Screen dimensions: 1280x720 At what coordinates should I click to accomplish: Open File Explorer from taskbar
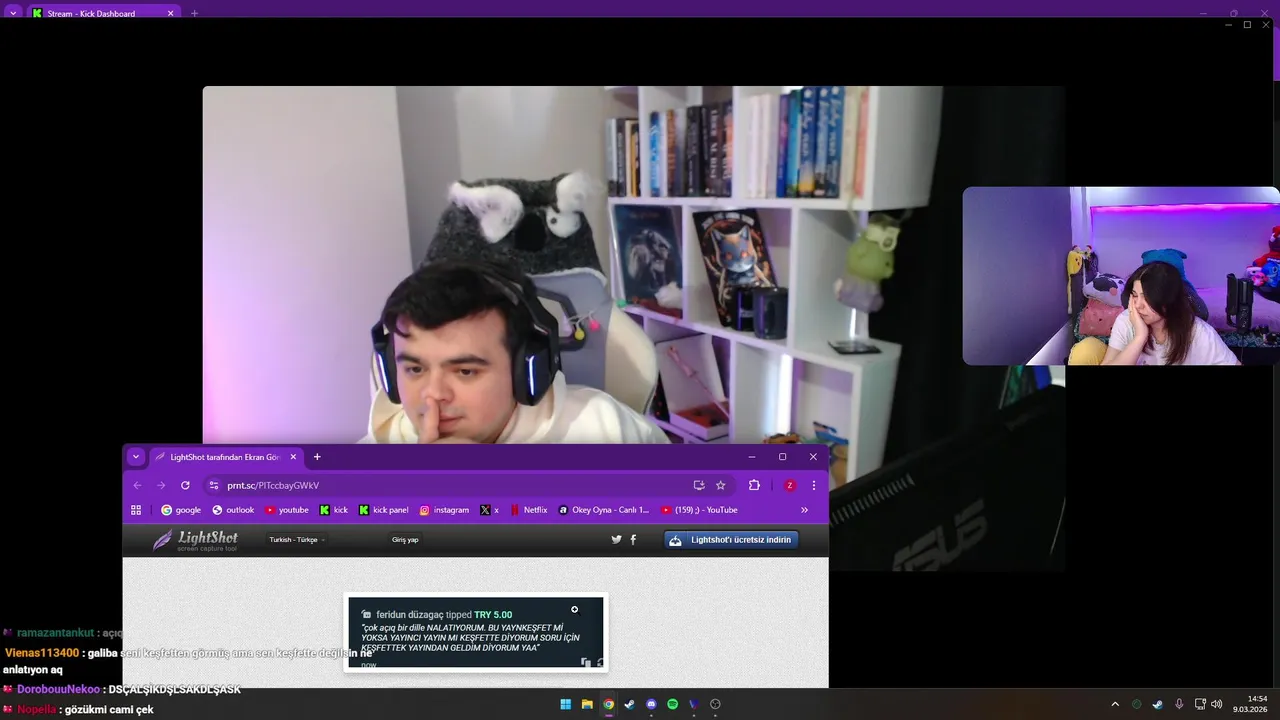[587, 704]
